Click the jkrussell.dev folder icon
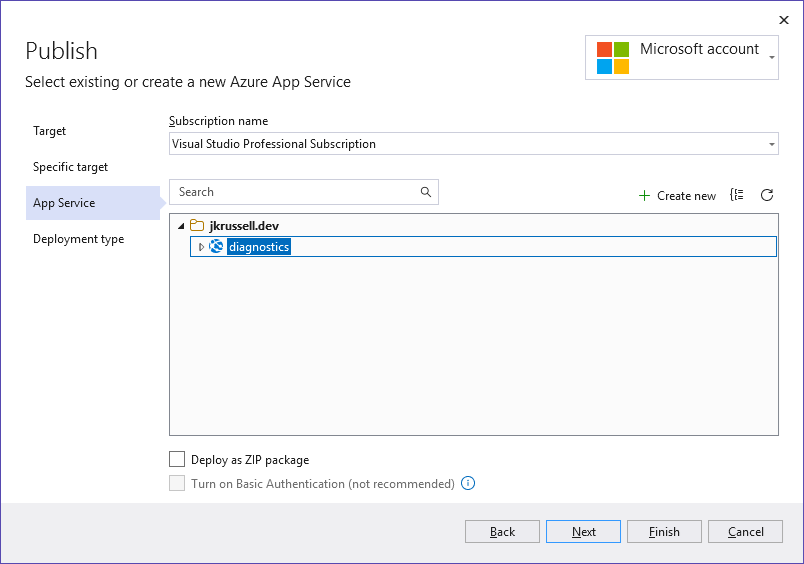The width and height of the screenshot is (804, 564). [x=197, y=225]
